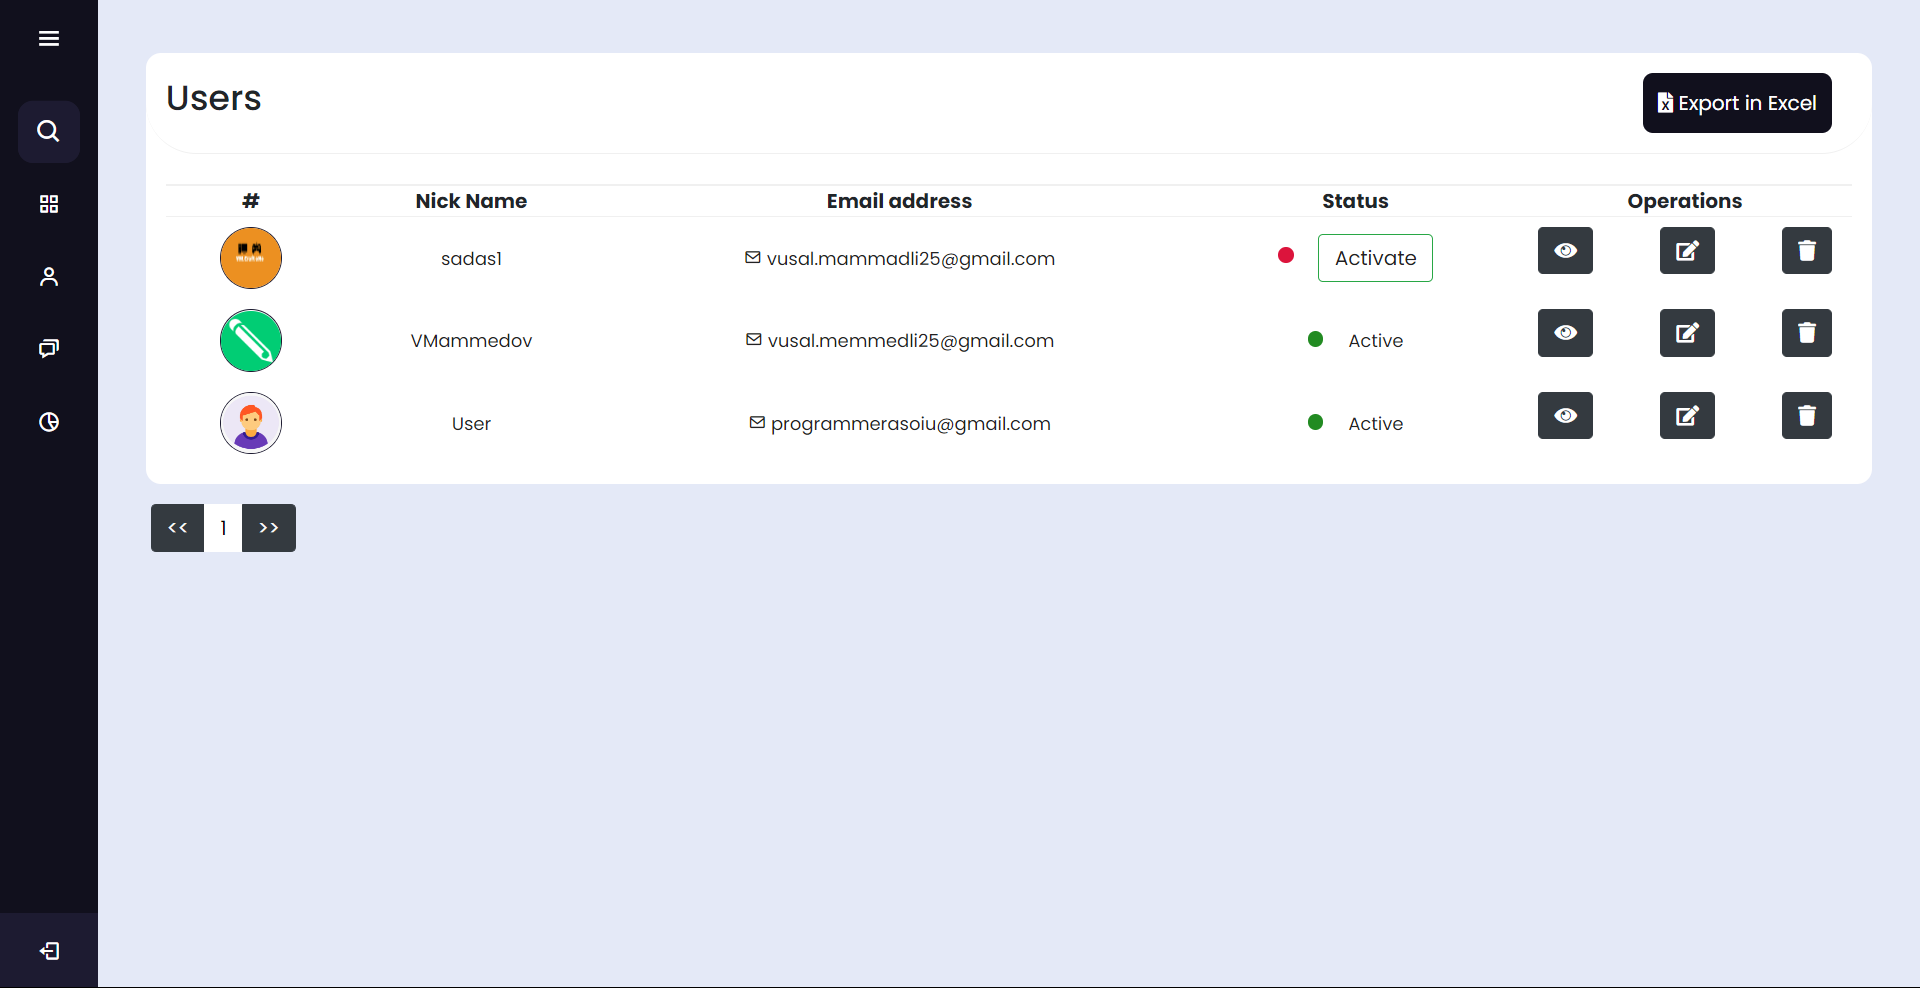Open the search section in the sidebar

(48, 131)
